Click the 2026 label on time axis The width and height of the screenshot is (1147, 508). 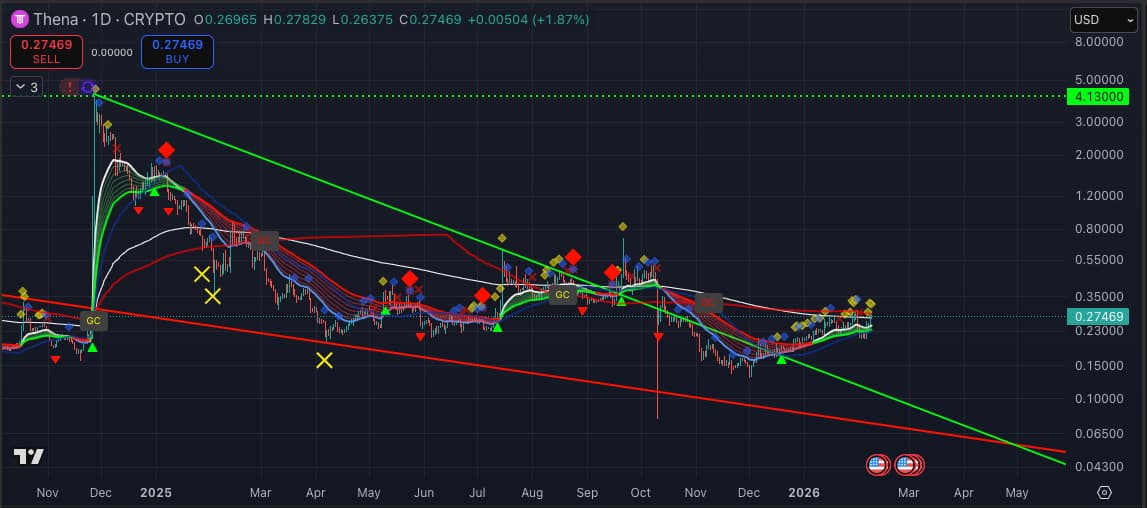tap(804, 493)
